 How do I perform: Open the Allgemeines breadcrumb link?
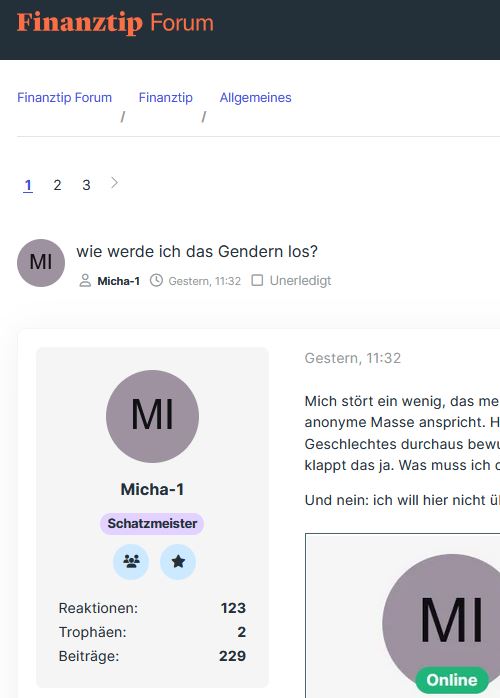pos(256,97)
